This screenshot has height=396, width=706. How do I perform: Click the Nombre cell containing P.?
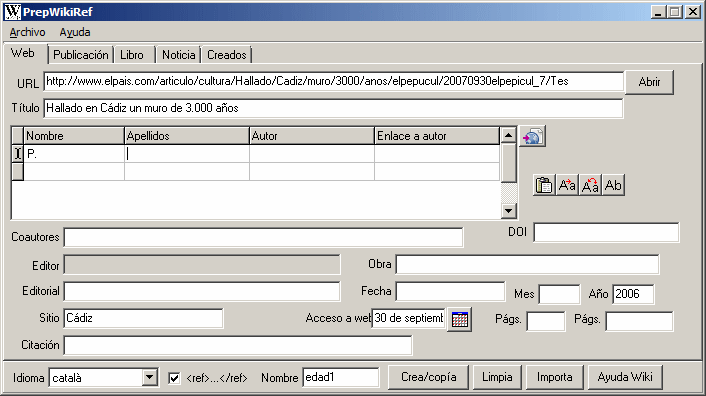(74, 154)
